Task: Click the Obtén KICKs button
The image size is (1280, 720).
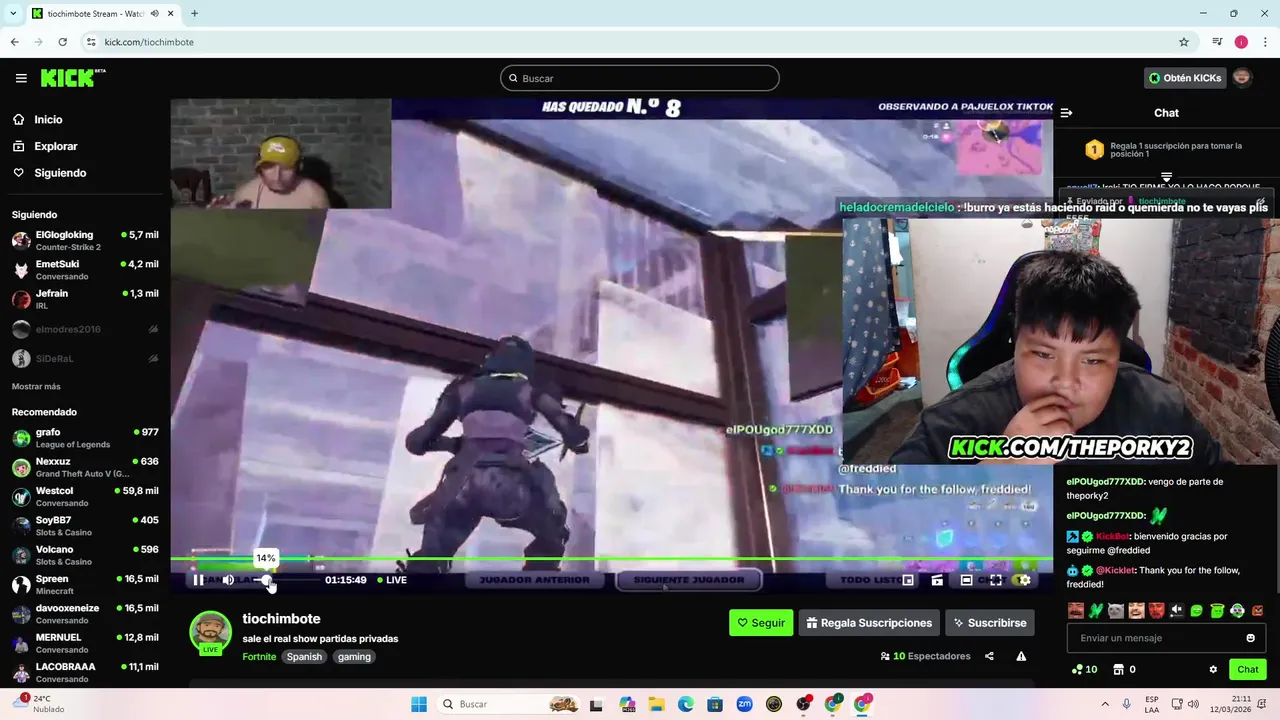Action: click(1184, 78)
